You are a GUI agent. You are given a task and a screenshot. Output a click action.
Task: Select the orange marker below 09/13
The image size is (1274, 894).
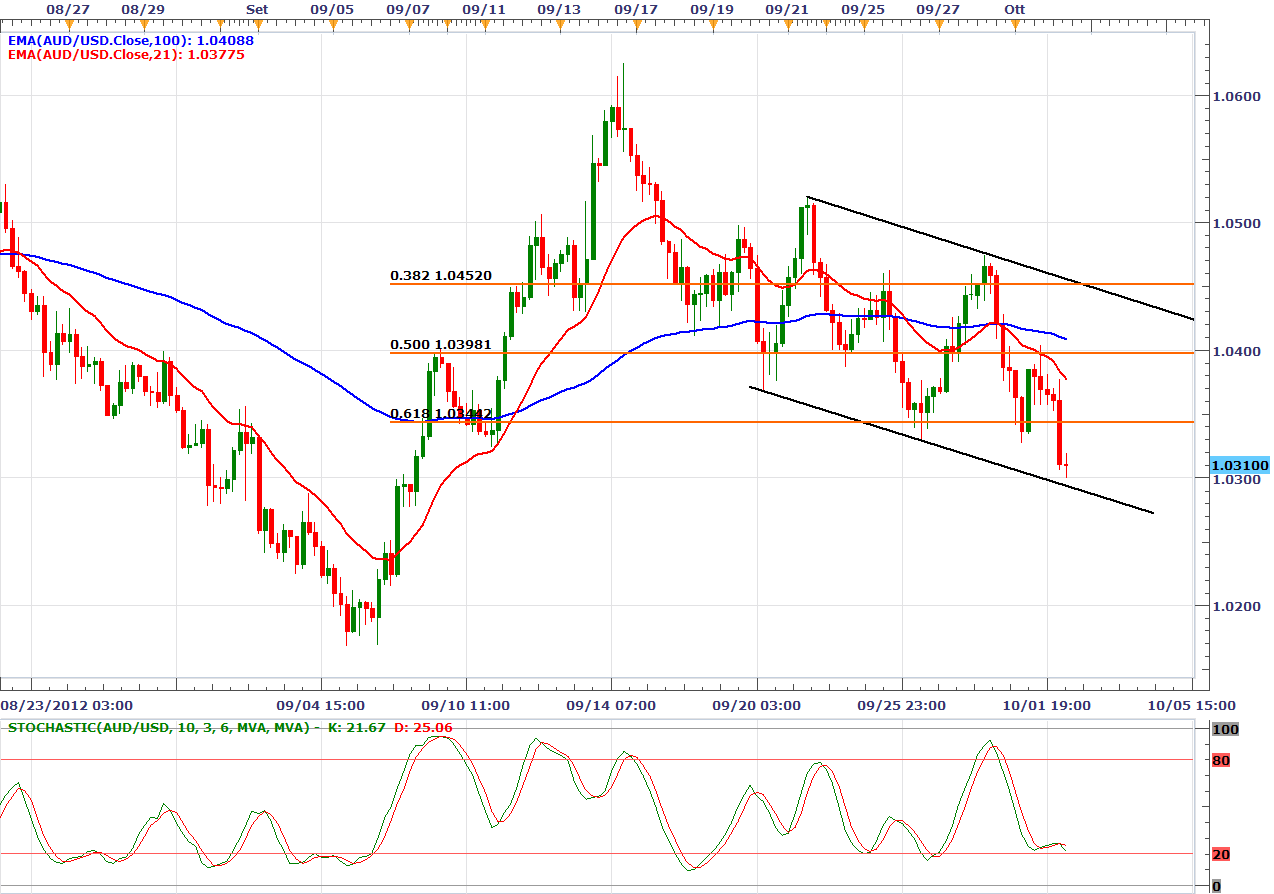(x=559, y=22)
